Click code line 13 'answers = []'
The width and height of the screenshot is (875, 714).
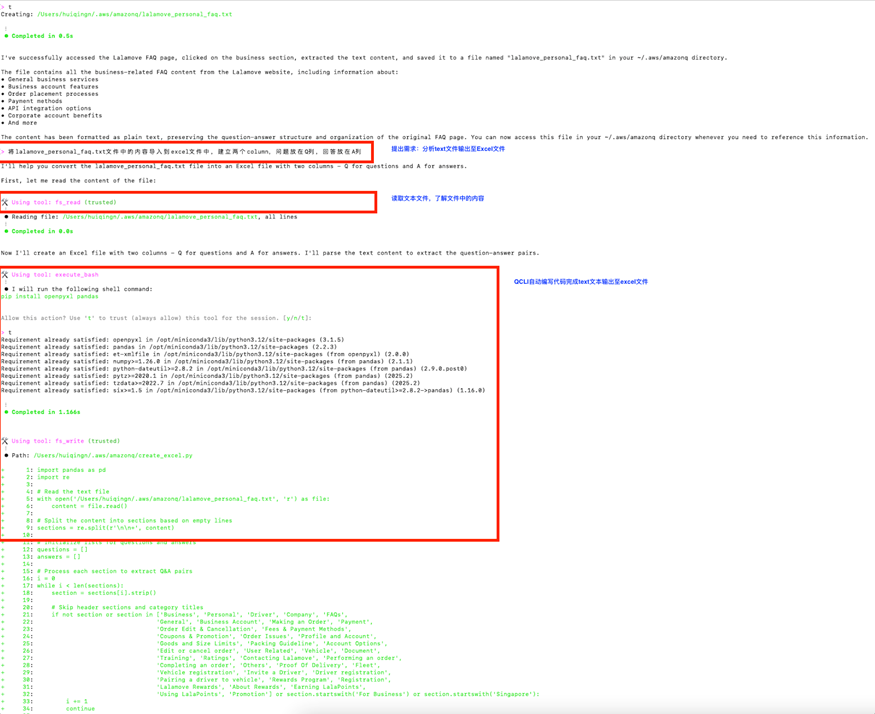click(x=59, y=557)
